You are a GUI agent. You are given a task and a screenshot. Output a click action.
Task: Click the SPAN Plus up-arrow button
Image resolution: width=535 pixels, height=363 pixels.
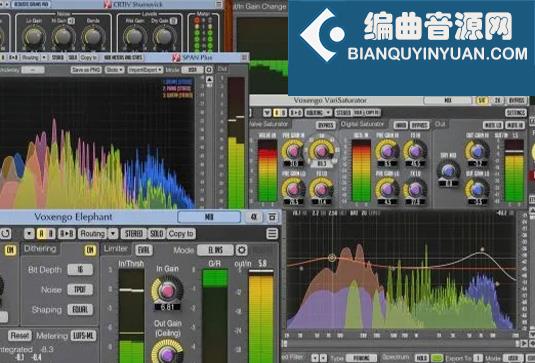tap(209, 79)
